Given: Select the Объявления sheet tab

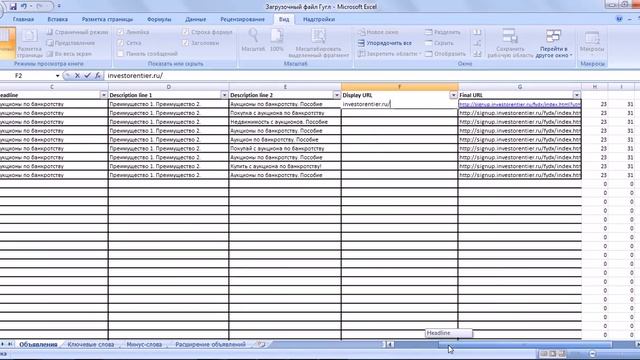Looking at the screenshot, I should point(38,344).
